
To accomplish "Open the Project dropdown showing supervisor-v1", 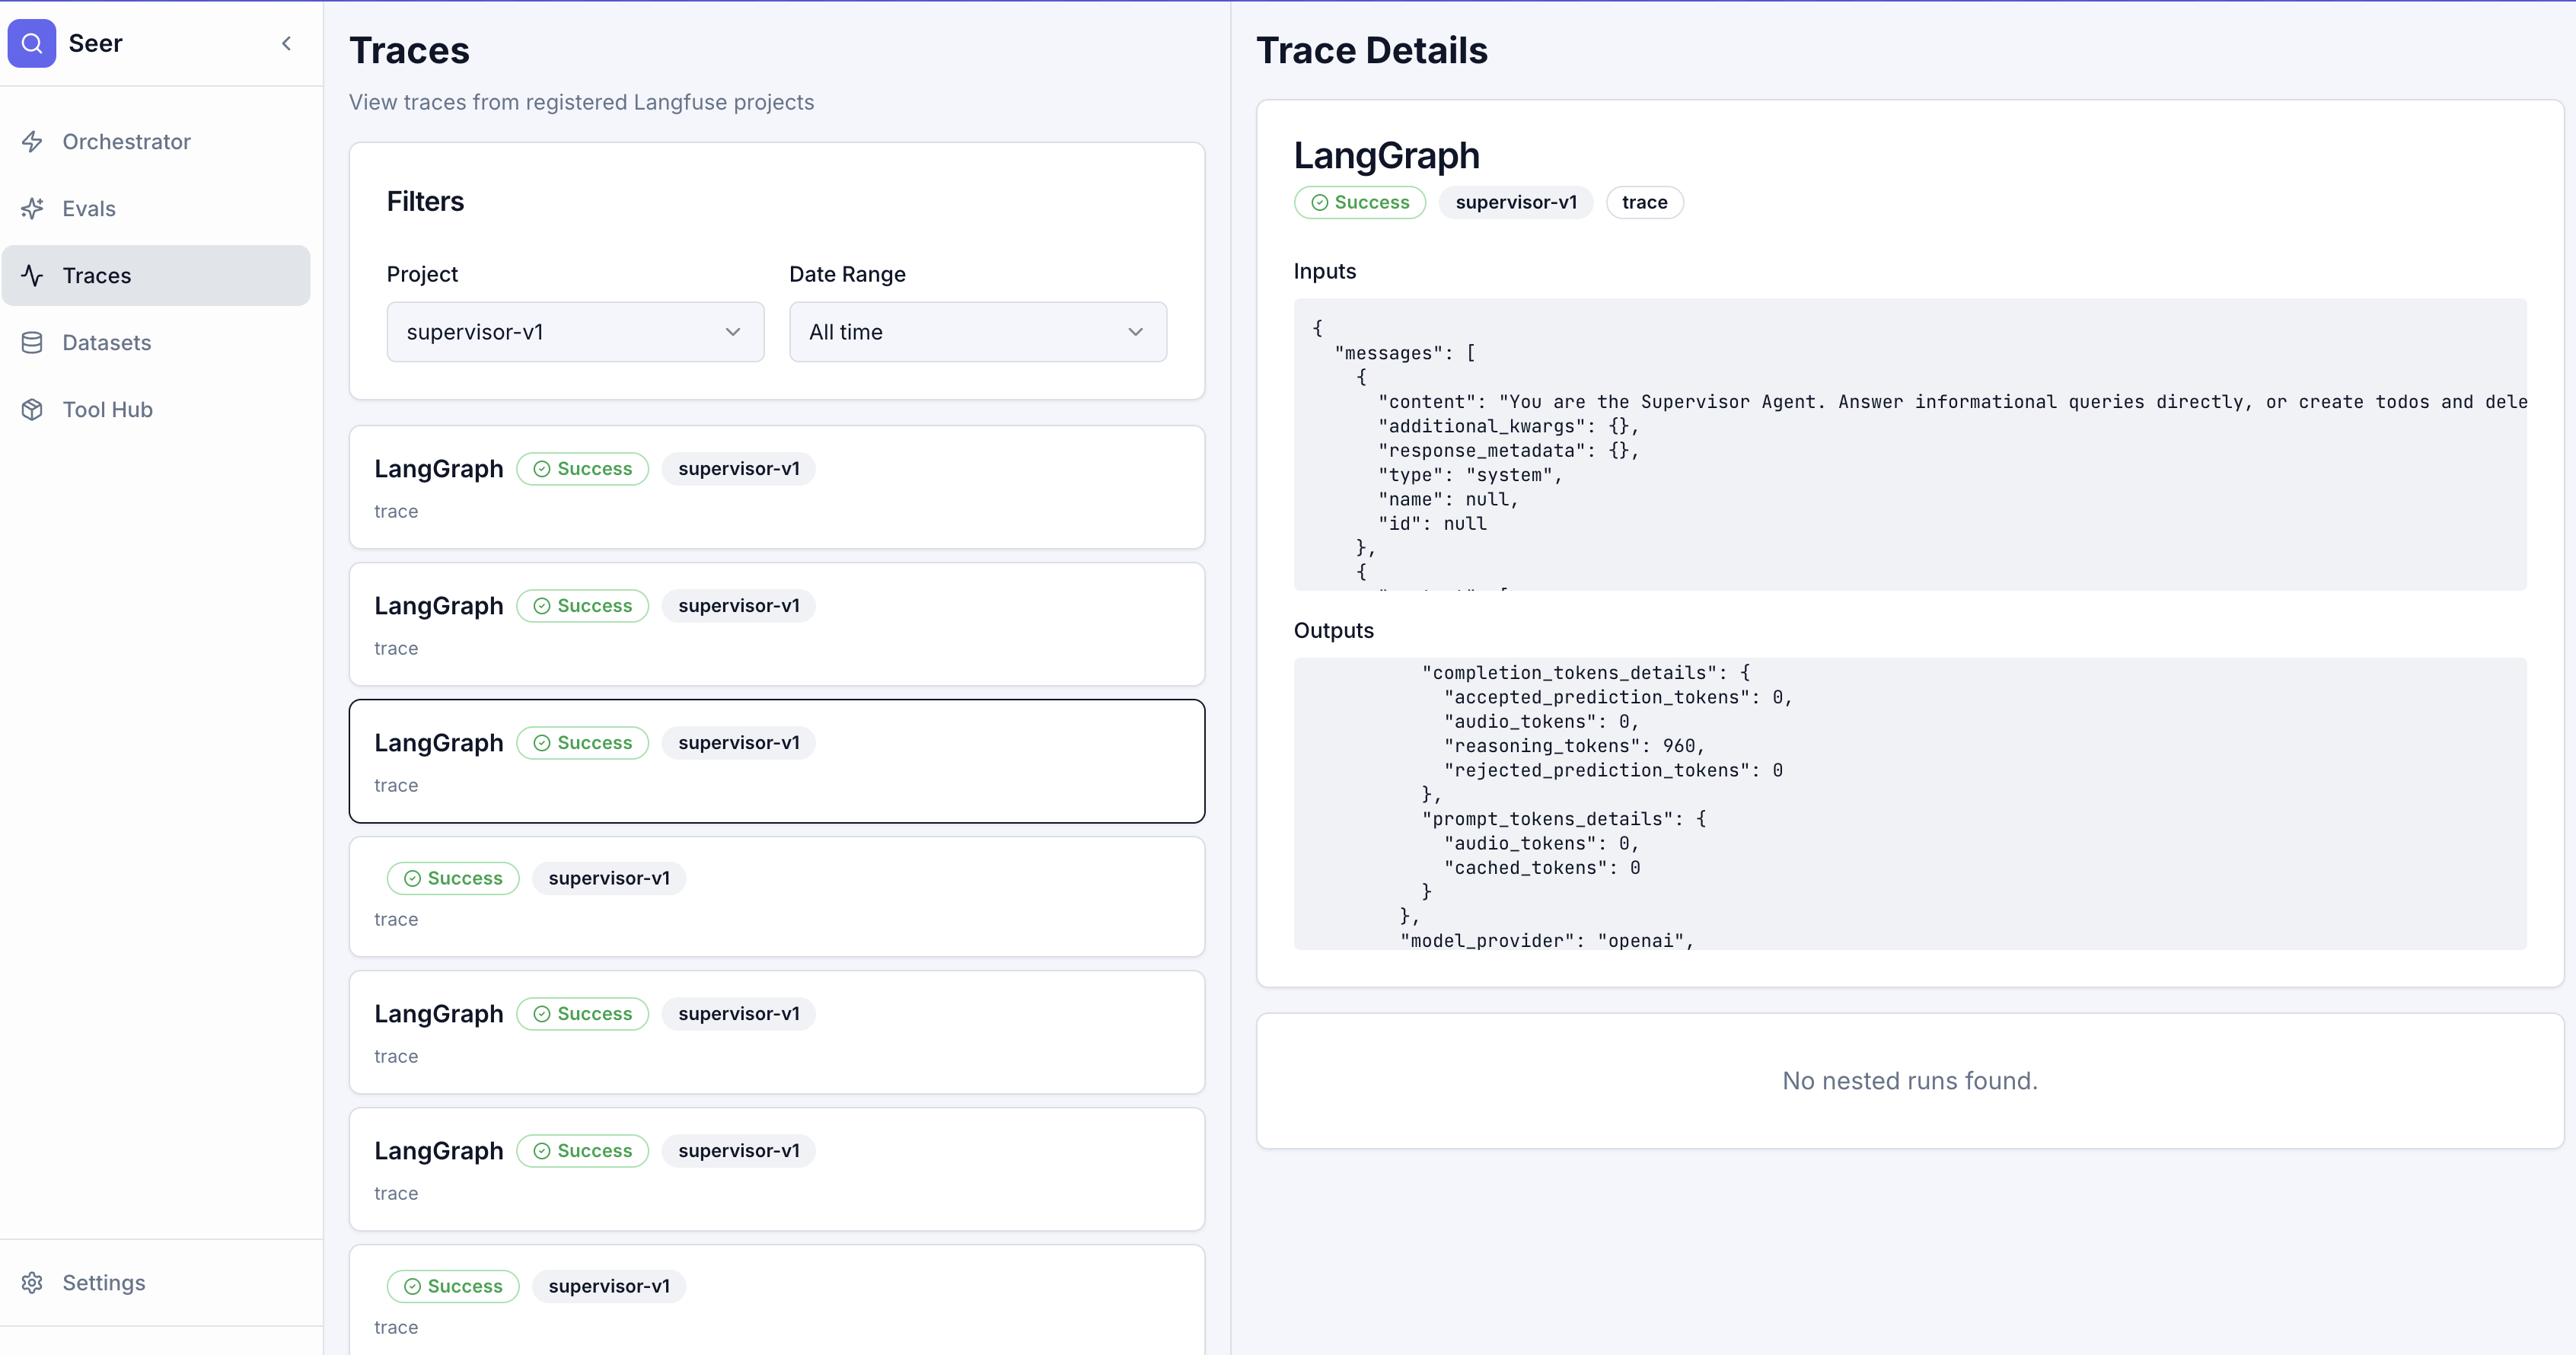I will (574, 331).
